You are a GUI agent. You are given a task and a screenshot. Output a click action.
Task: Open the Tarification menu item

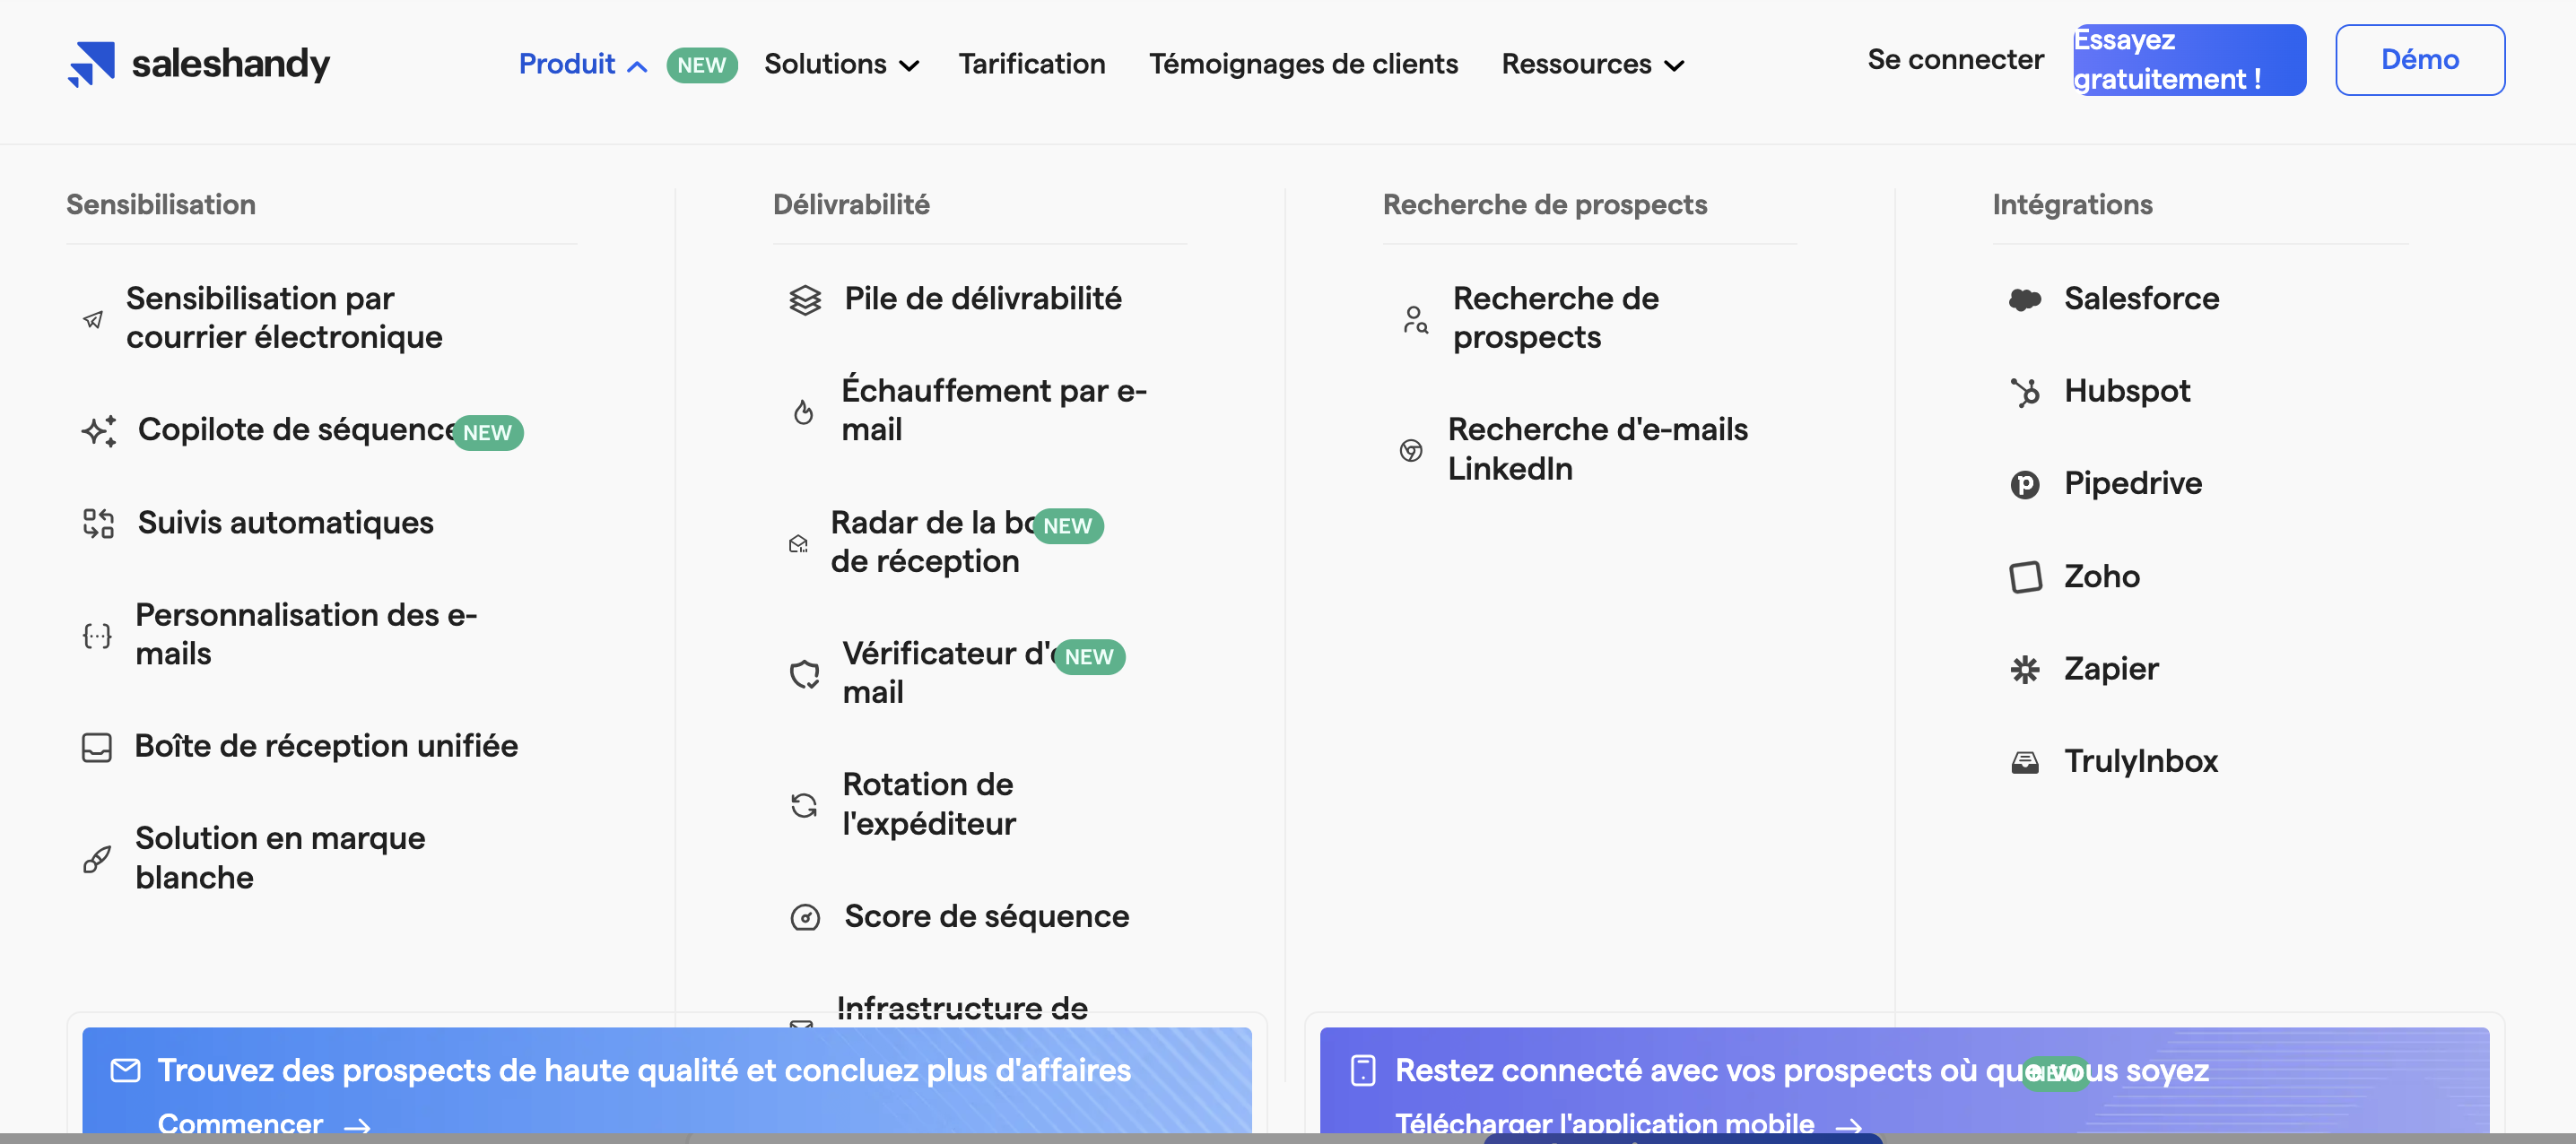1031,64
